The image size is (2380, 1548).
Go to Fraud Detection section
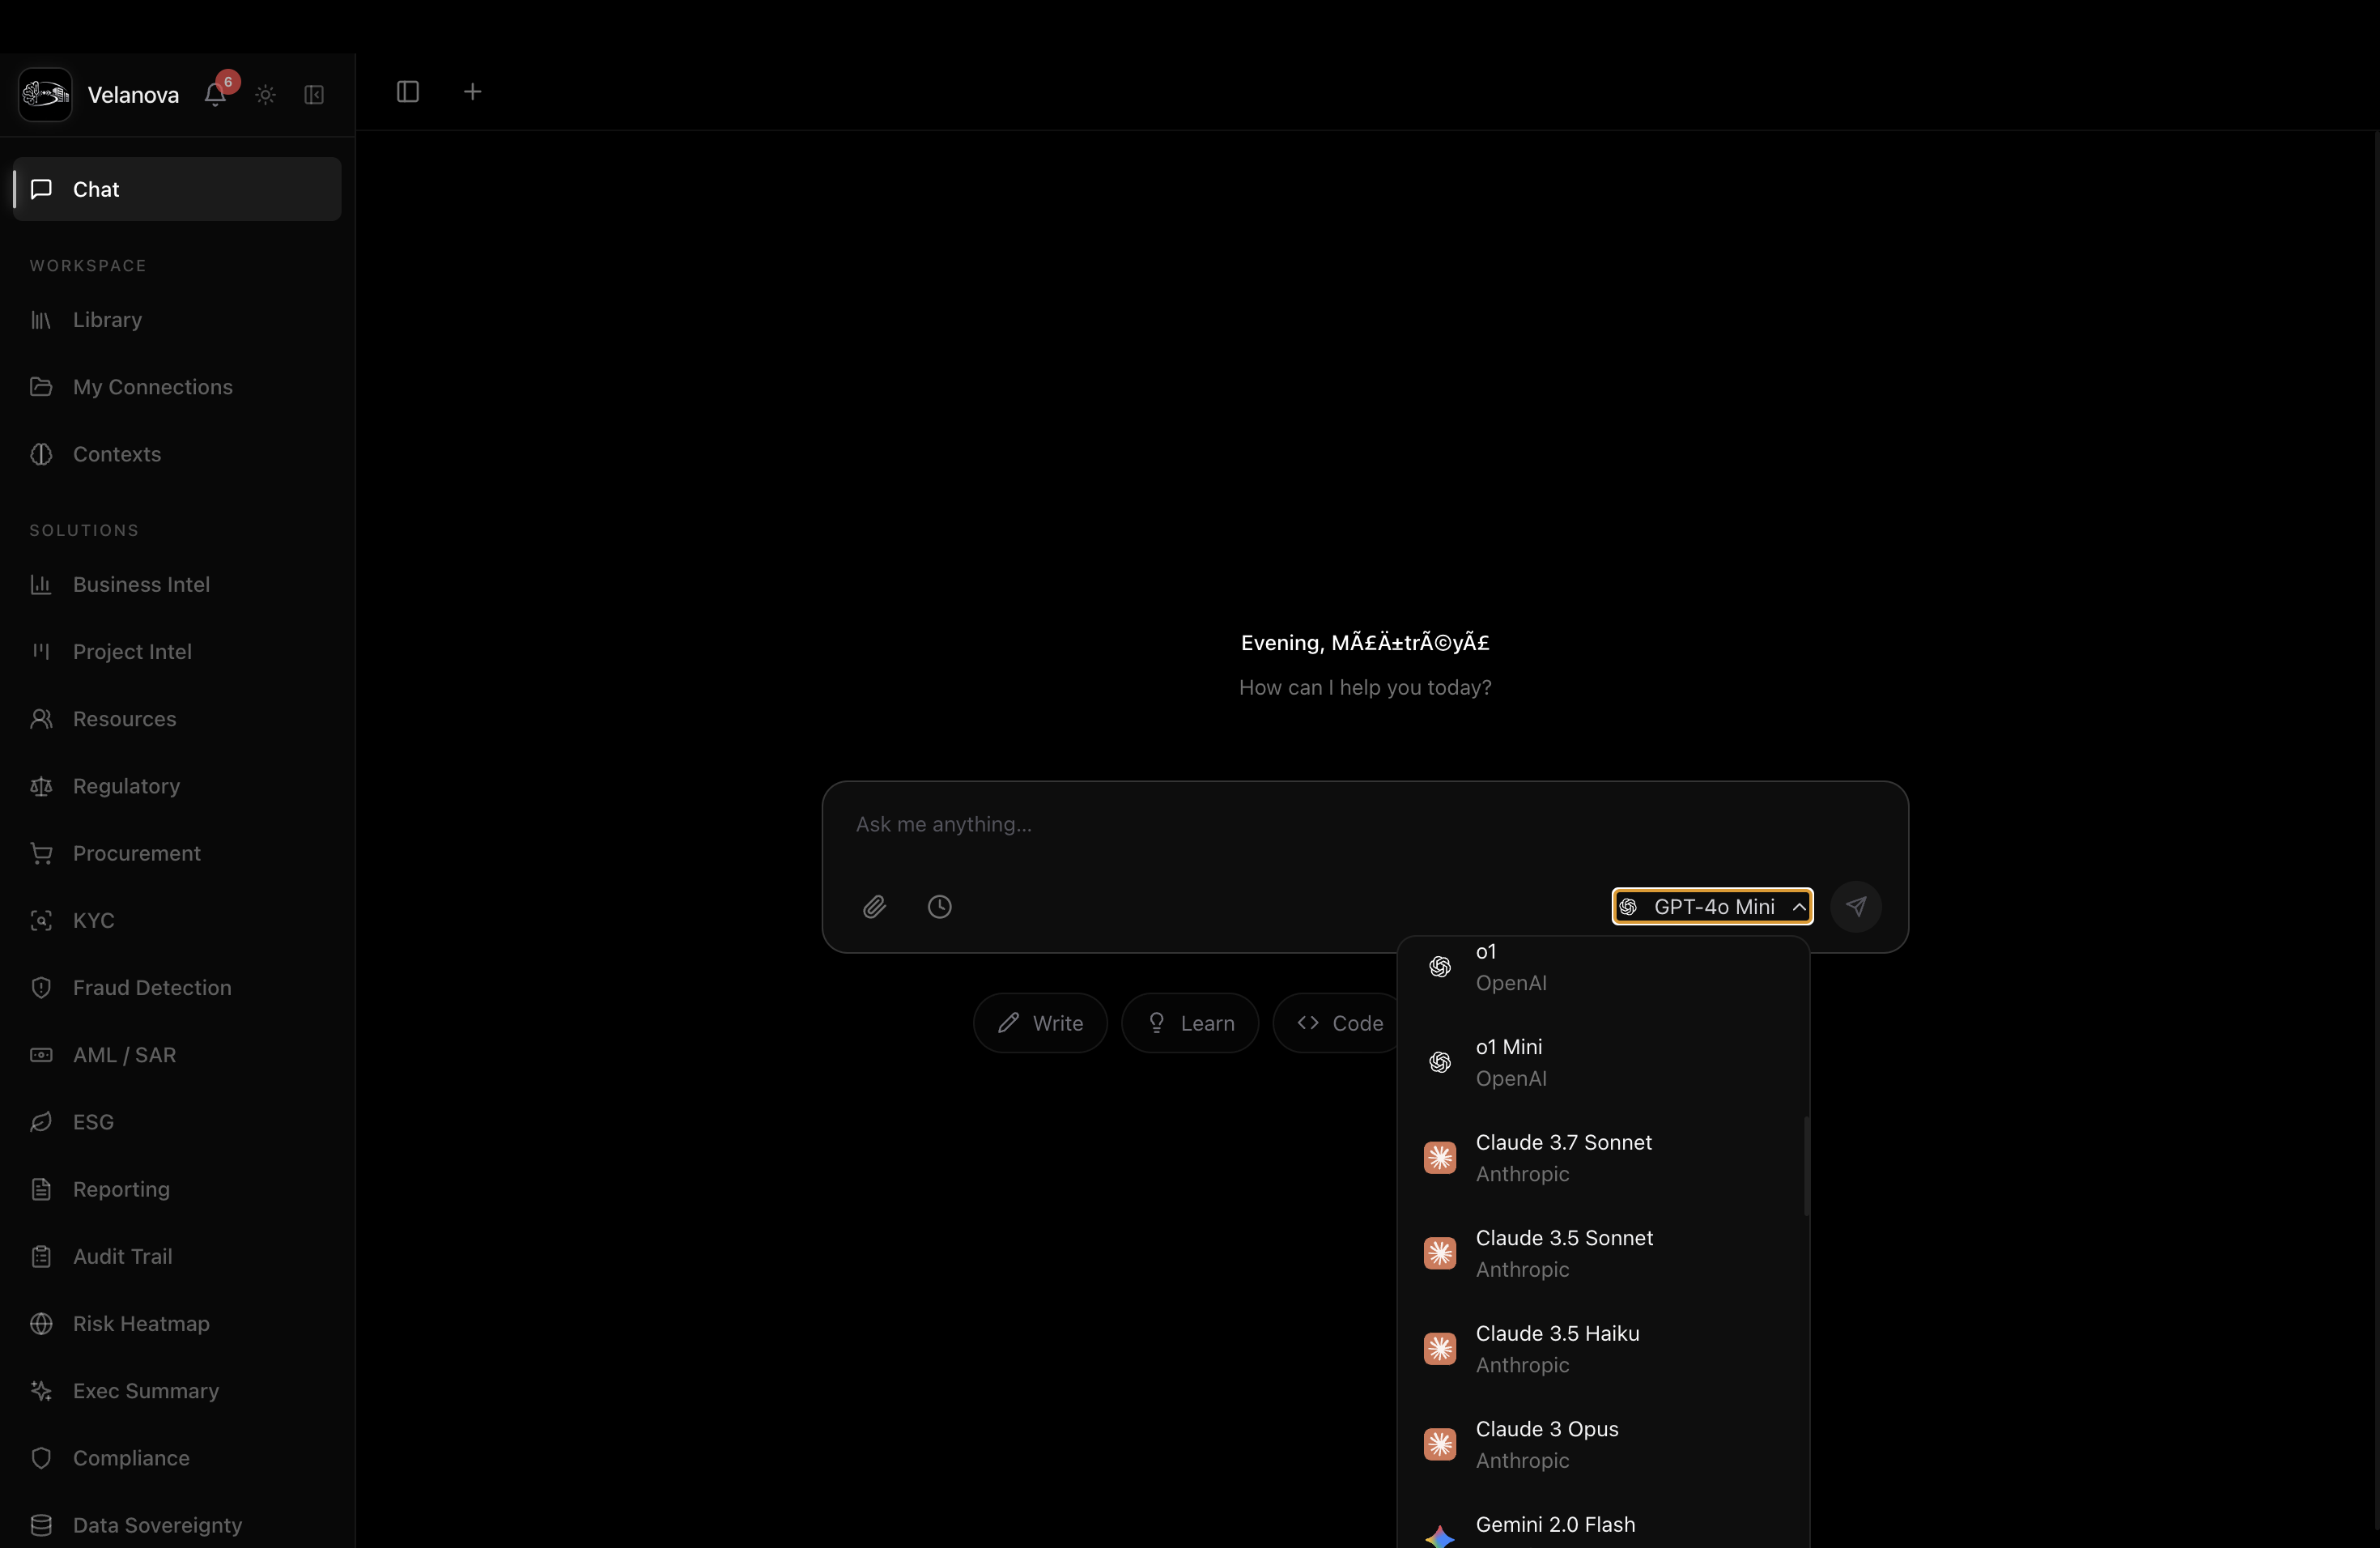pos(151,988)
